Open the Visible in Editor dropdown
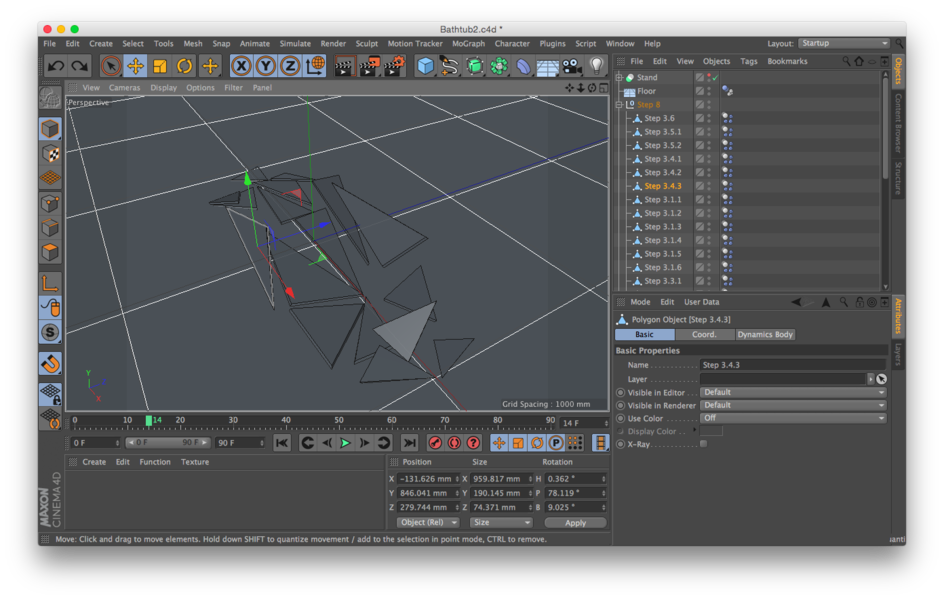Image resolution: width=944 pixels, height=600 pixels. tap(793, 392)
